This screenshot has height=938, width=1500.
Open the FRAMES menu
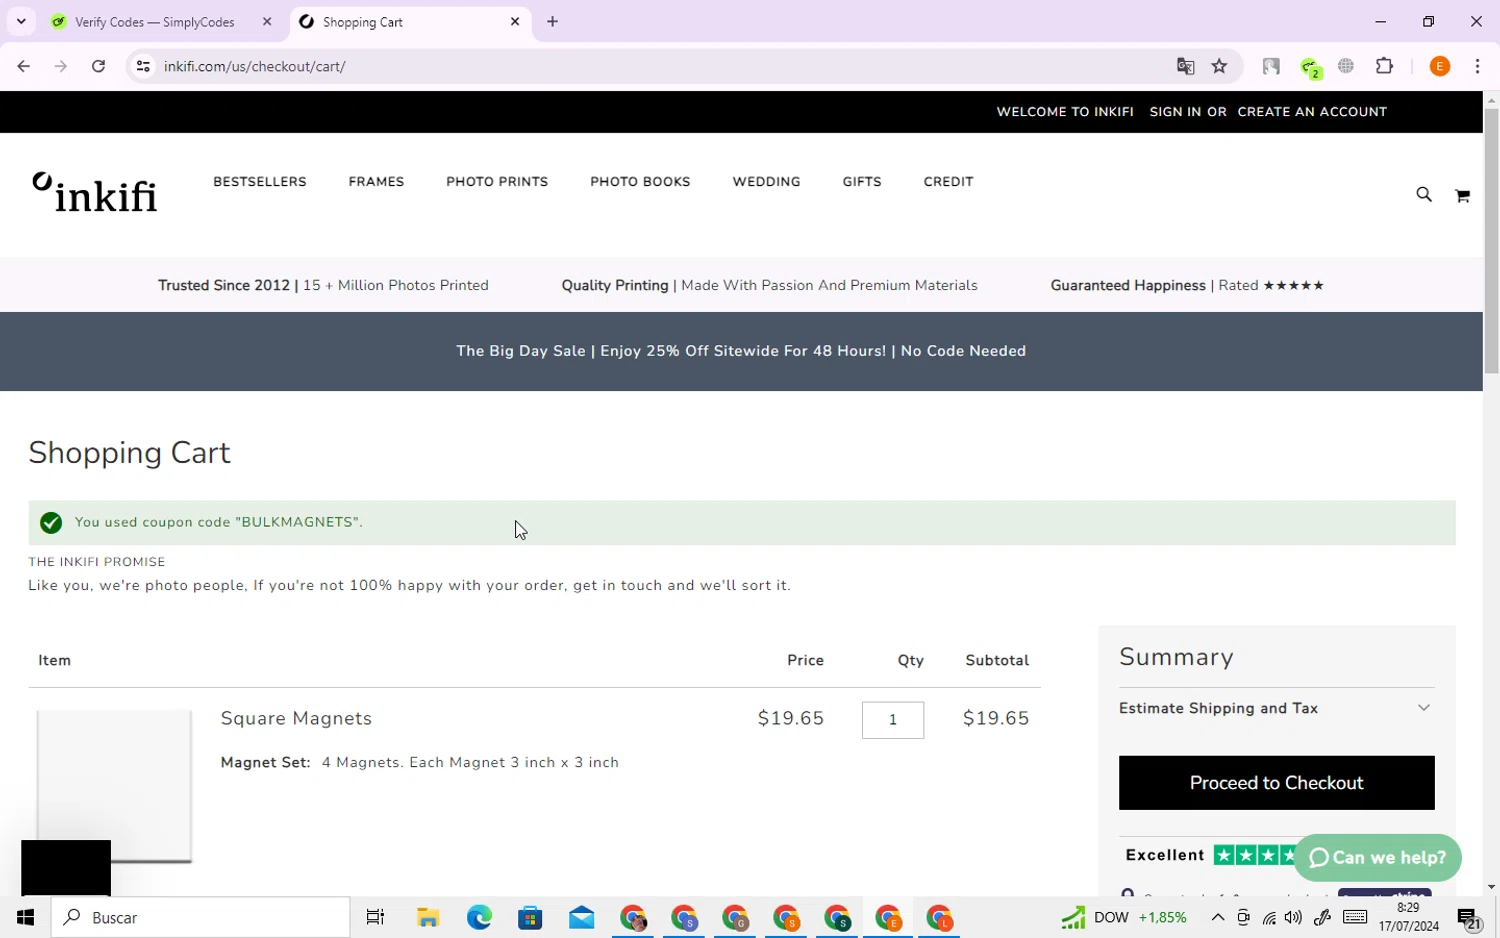pos(376,182)
